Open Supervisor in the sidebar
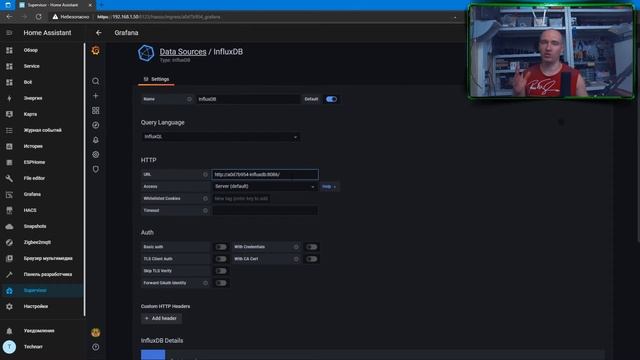 (x=42, y=291)
